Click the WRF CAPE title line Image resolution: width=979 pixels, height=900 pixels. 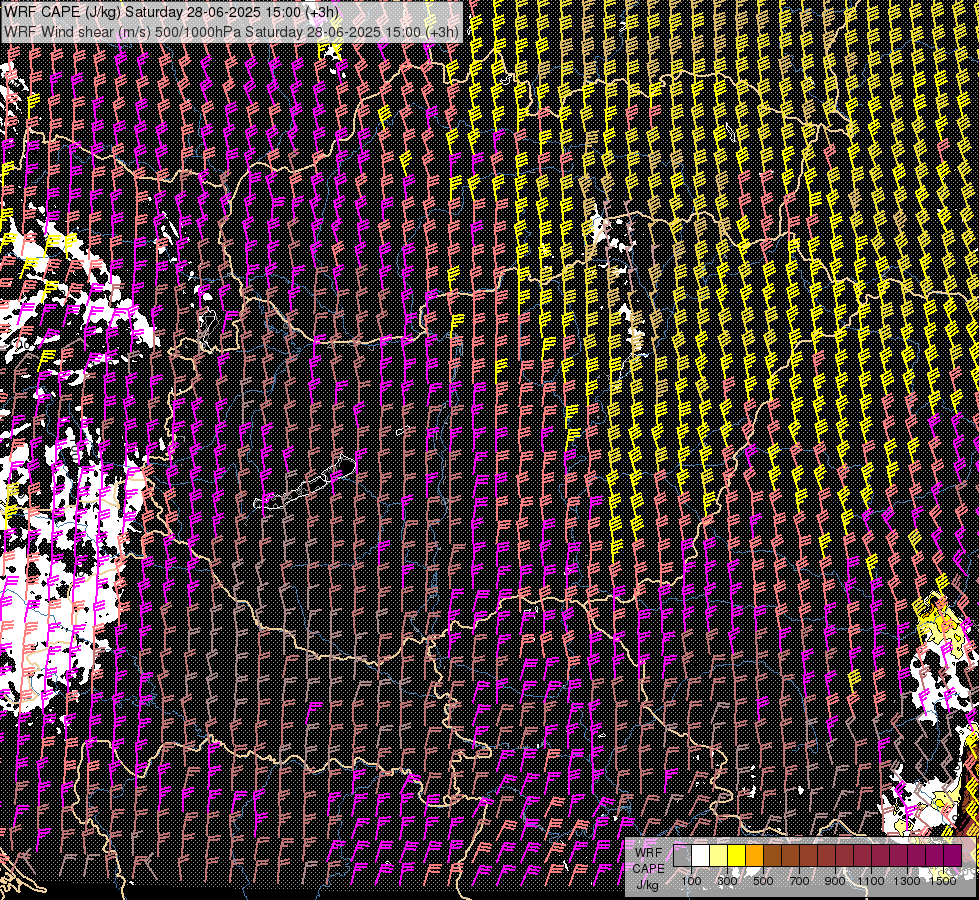[x=171, y=12]
